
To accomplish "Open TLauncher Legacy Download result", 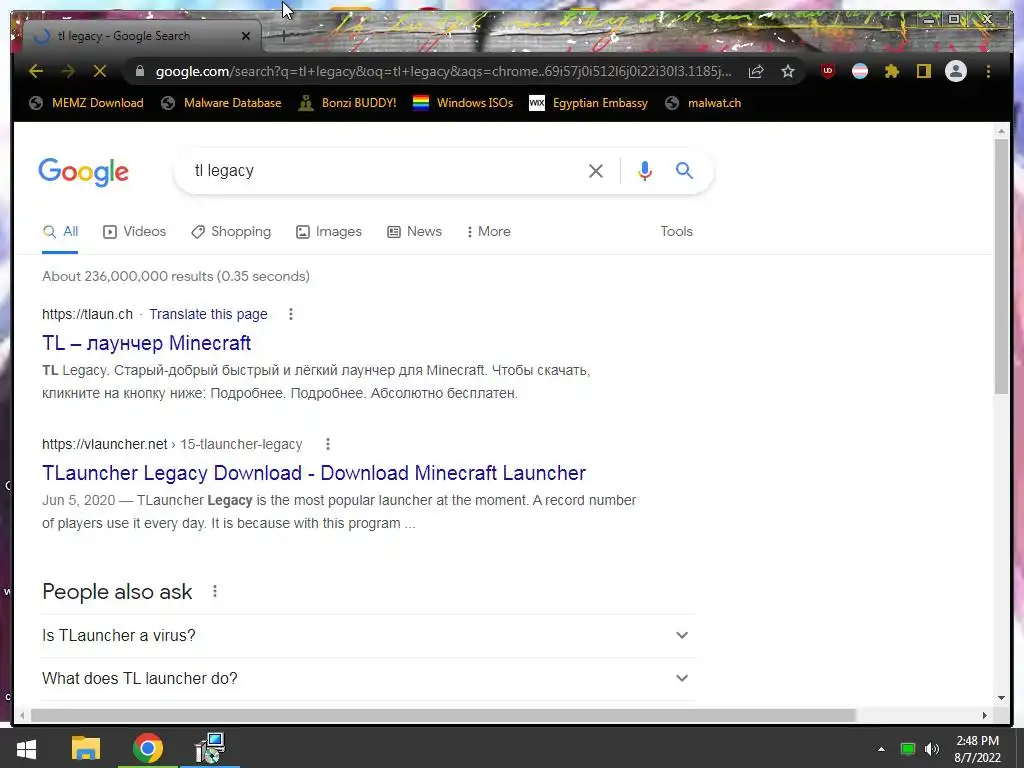I will pos(313,473).
